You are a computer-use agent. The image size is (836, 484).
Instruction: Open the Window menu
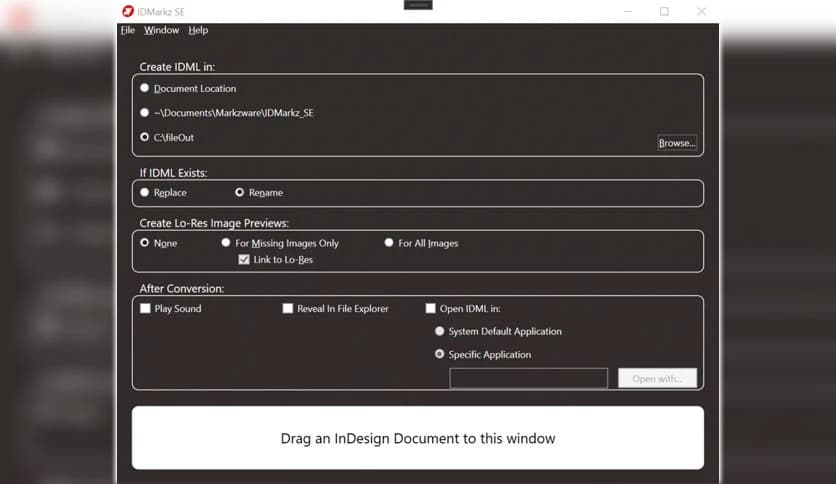click(161, 30)
